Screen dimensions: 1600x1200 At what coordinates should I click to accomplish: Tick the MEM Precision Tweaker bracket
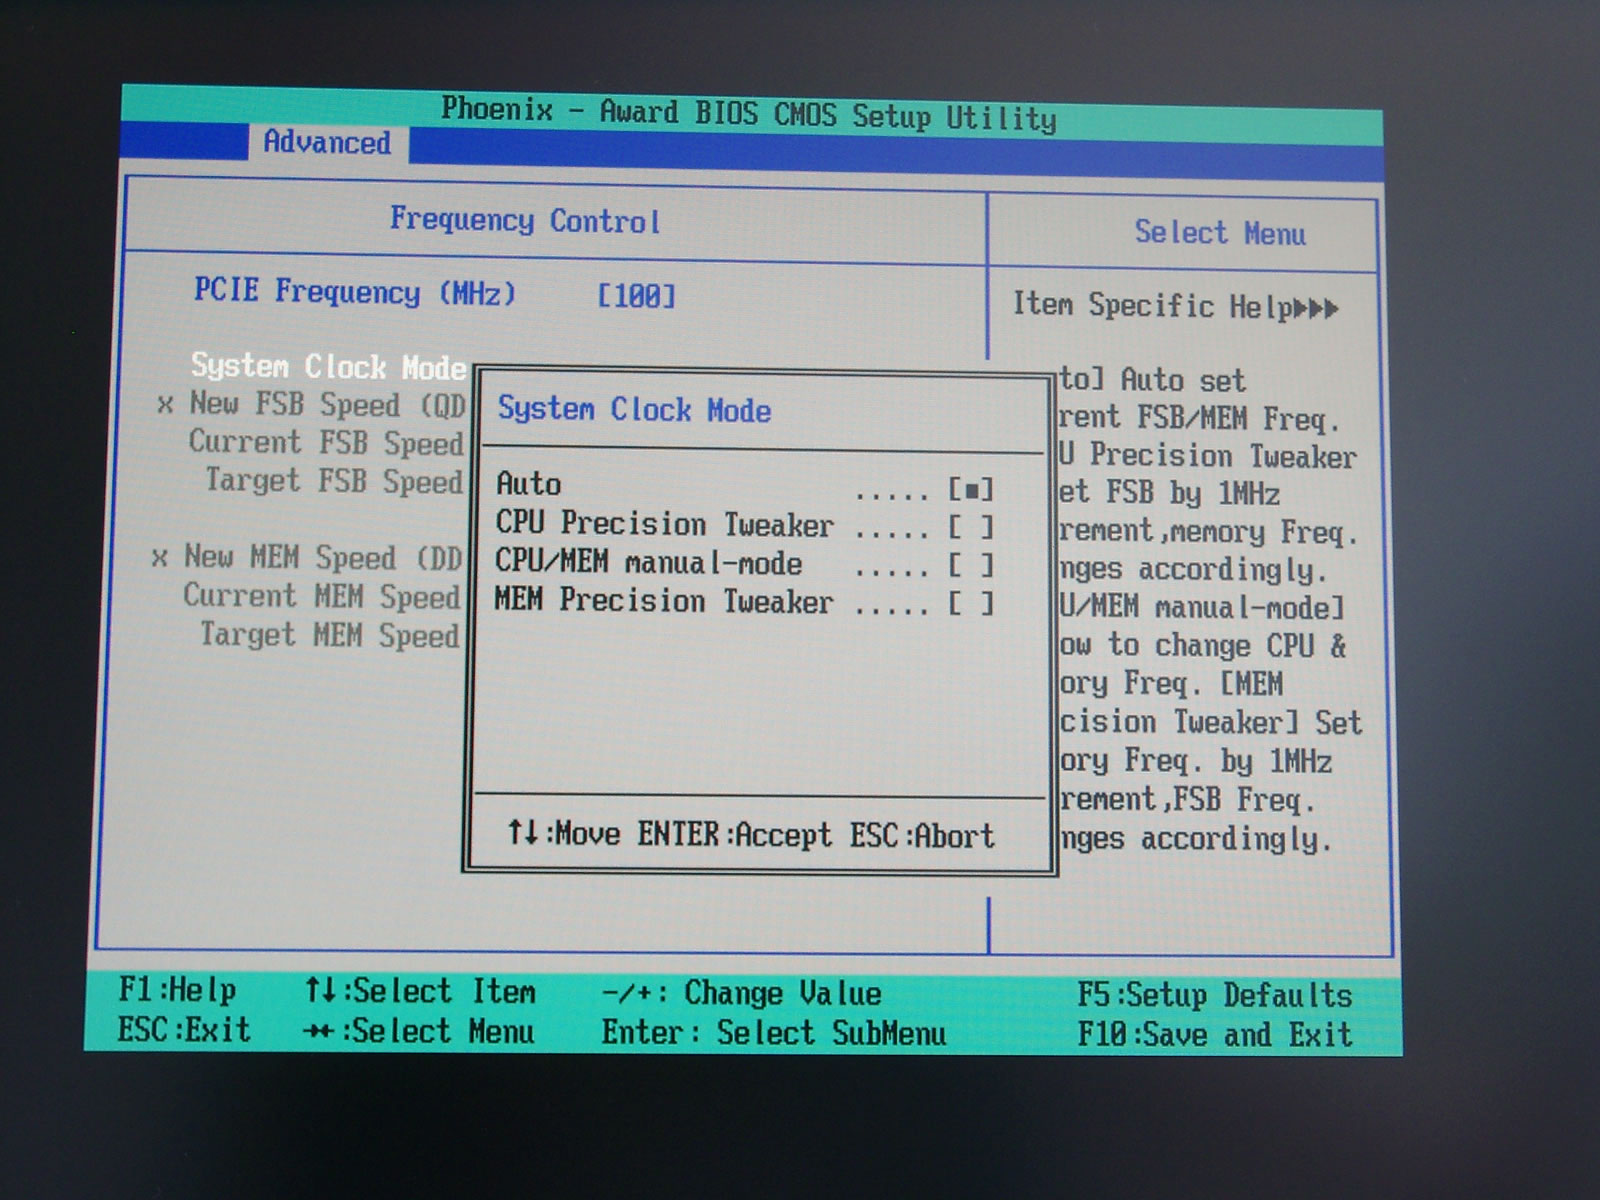(971, 603)
